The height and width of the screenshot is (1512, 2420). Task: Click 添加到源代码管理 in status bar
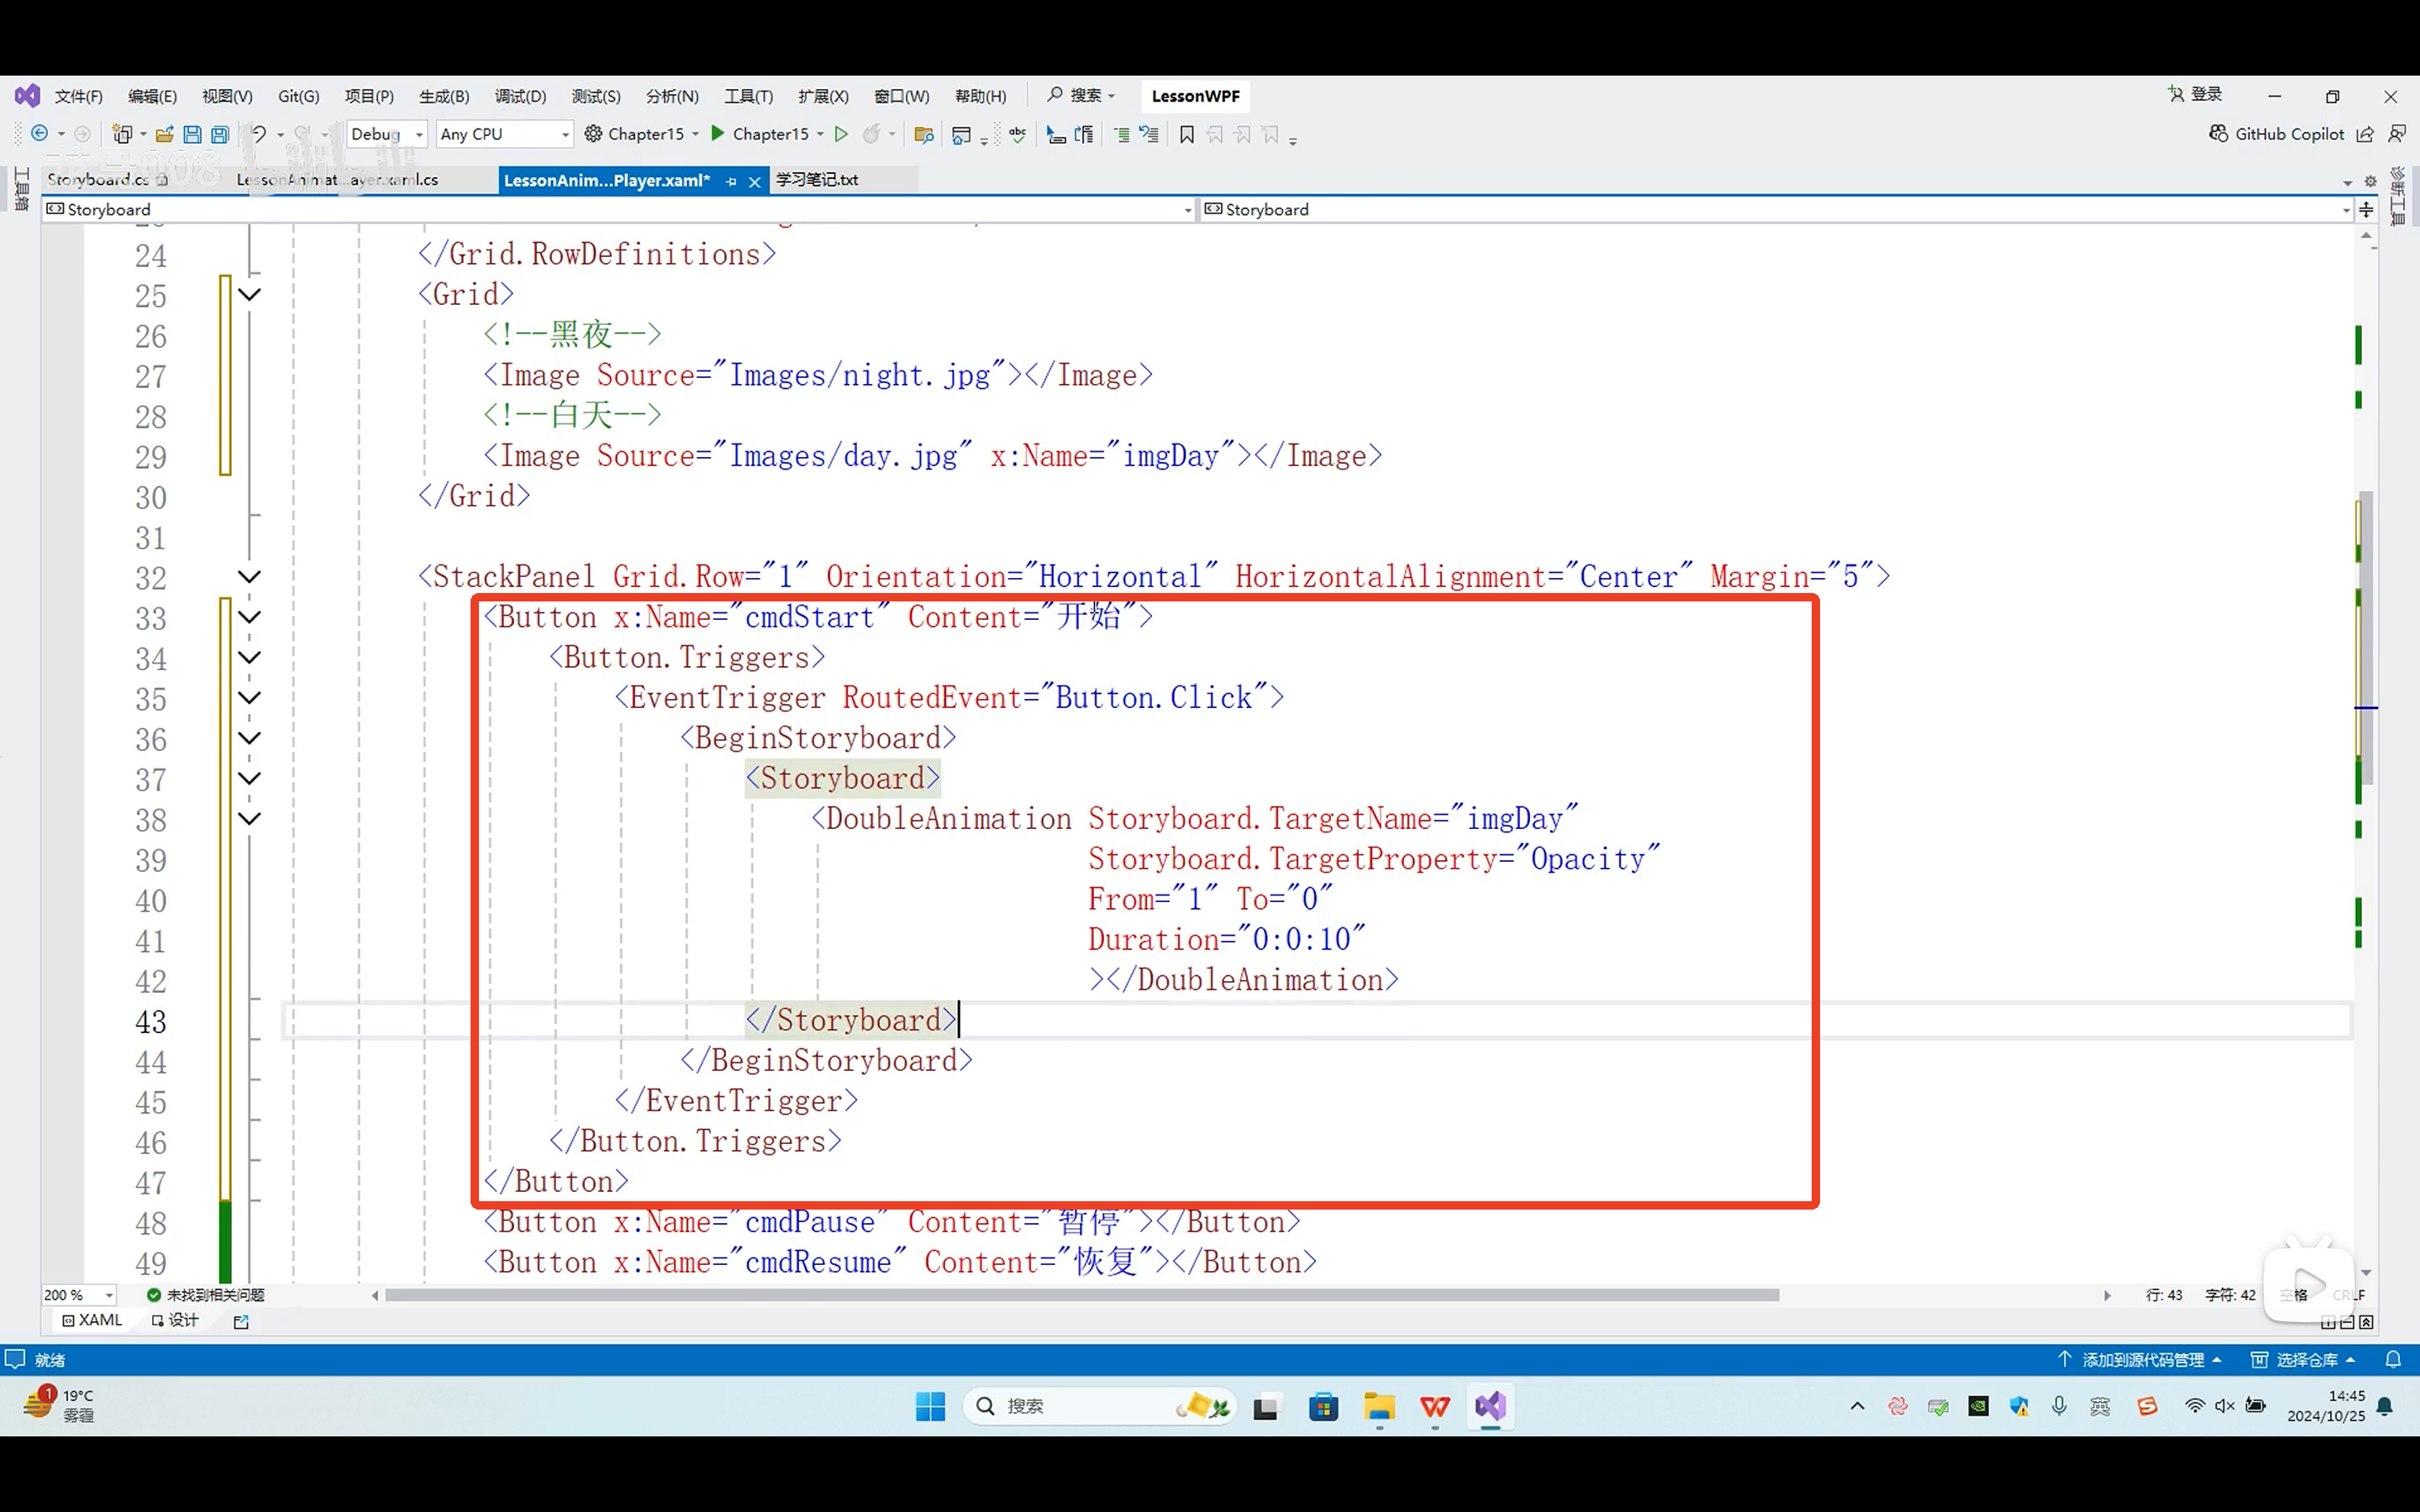point(2141,1360)
